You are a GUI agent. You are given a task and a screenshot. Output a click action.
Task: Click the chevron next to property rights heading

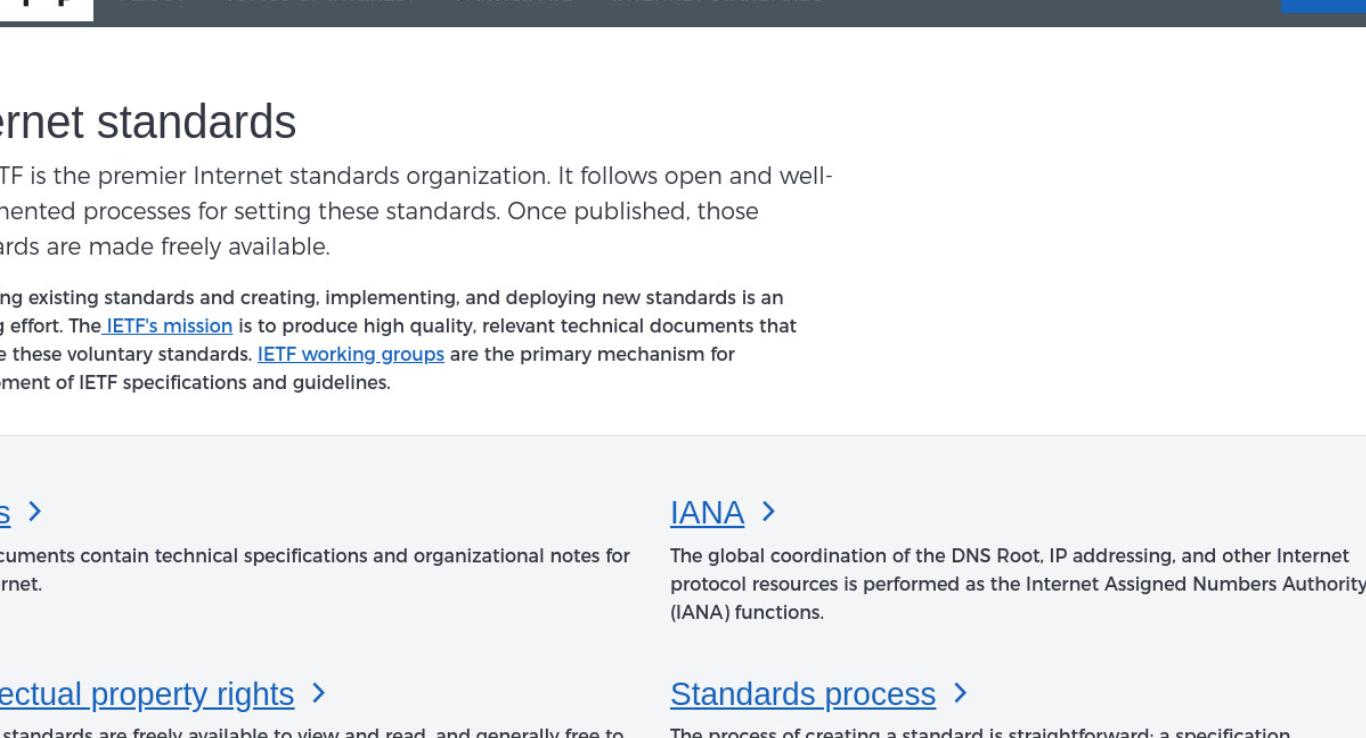(318, 693)
